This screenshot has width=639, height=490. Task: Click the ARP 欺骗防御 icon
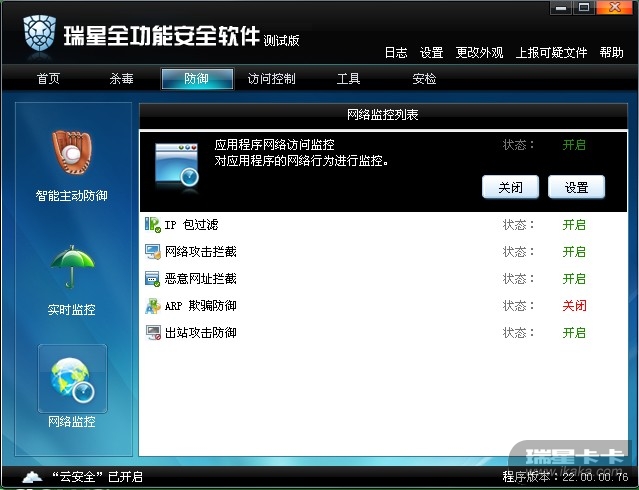point(153,306)
